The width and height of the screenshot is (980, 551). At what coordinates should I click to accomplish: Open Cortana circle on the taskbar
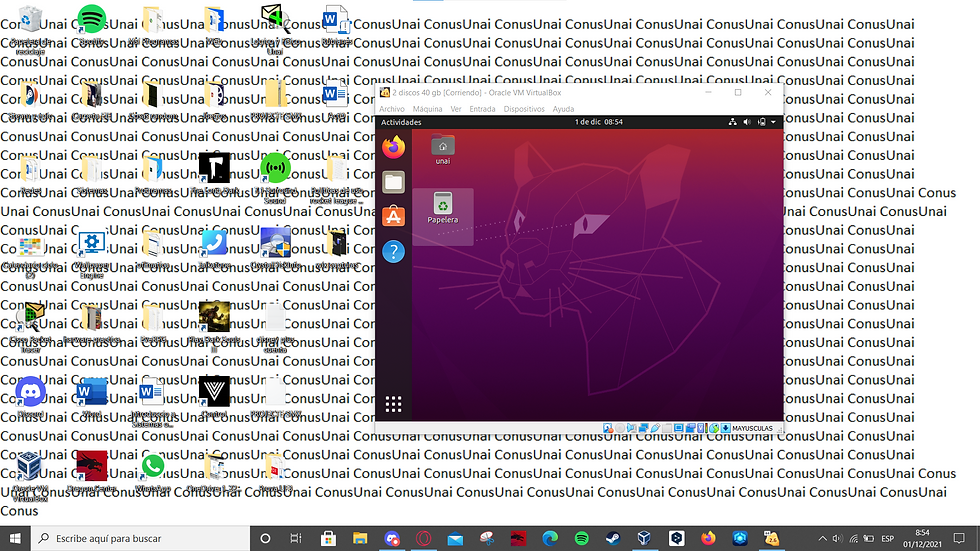[x=265, y=538]
